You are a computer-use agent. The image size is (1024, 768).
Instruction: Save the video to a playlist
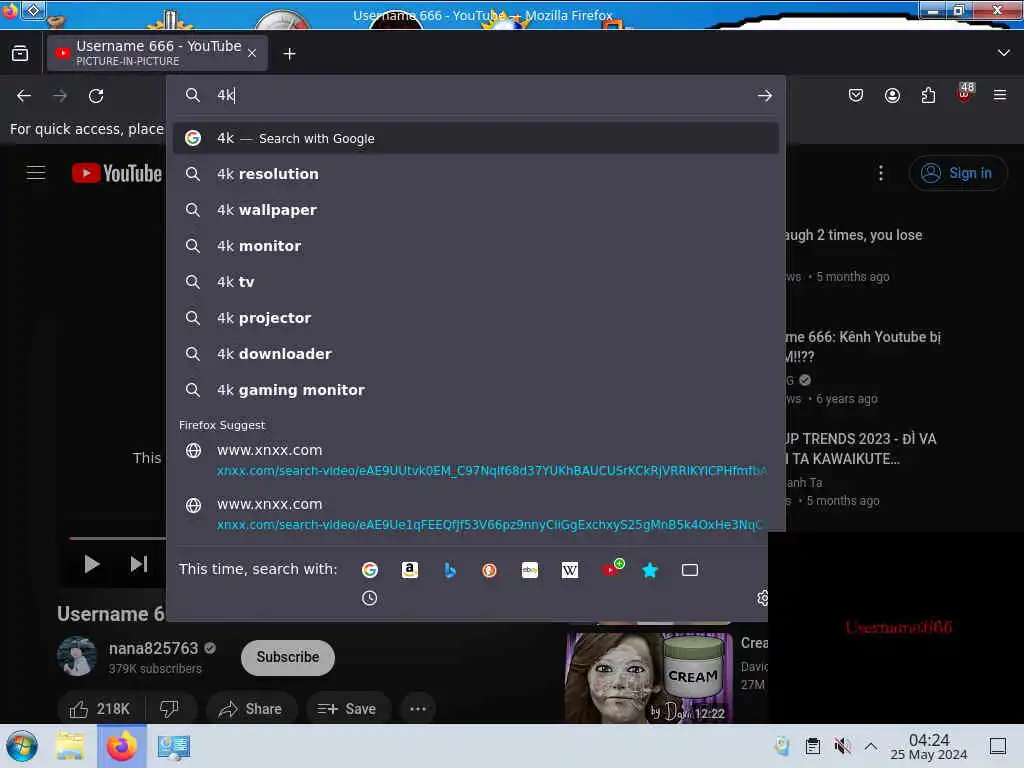(x=347, y=709)
